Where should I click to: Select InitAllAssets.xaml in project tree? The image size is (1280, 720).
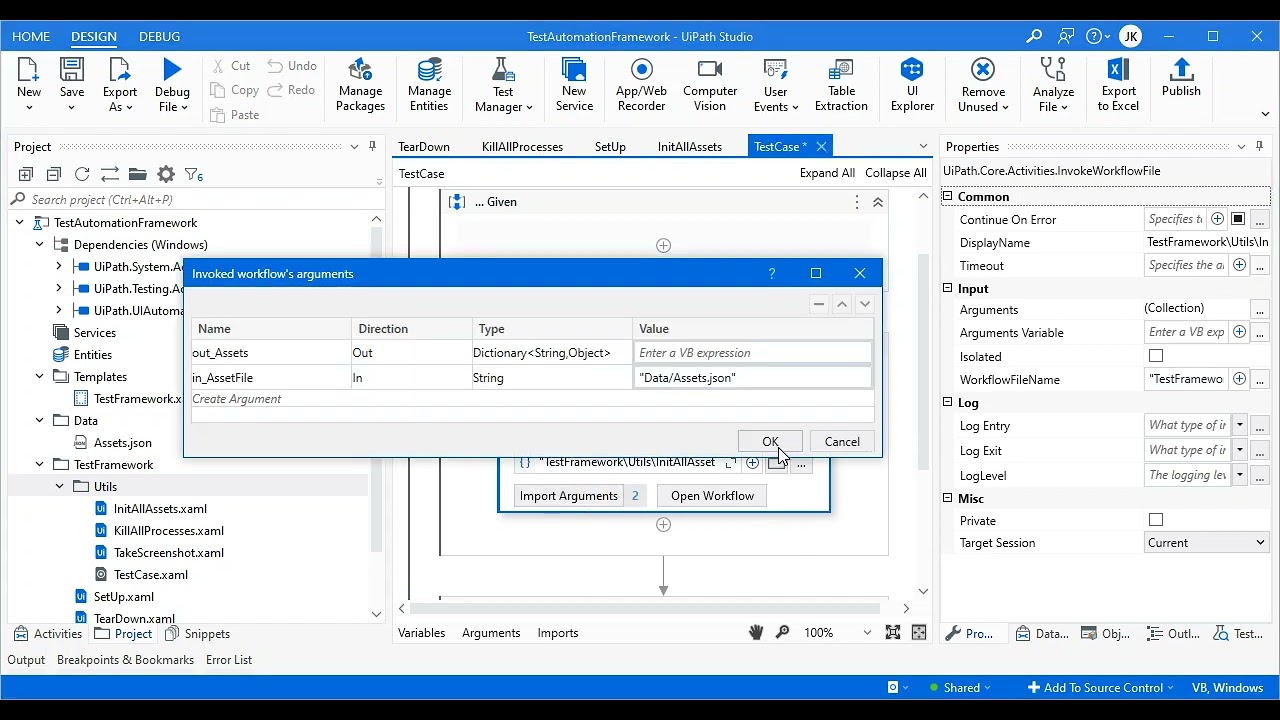point(160,508)
